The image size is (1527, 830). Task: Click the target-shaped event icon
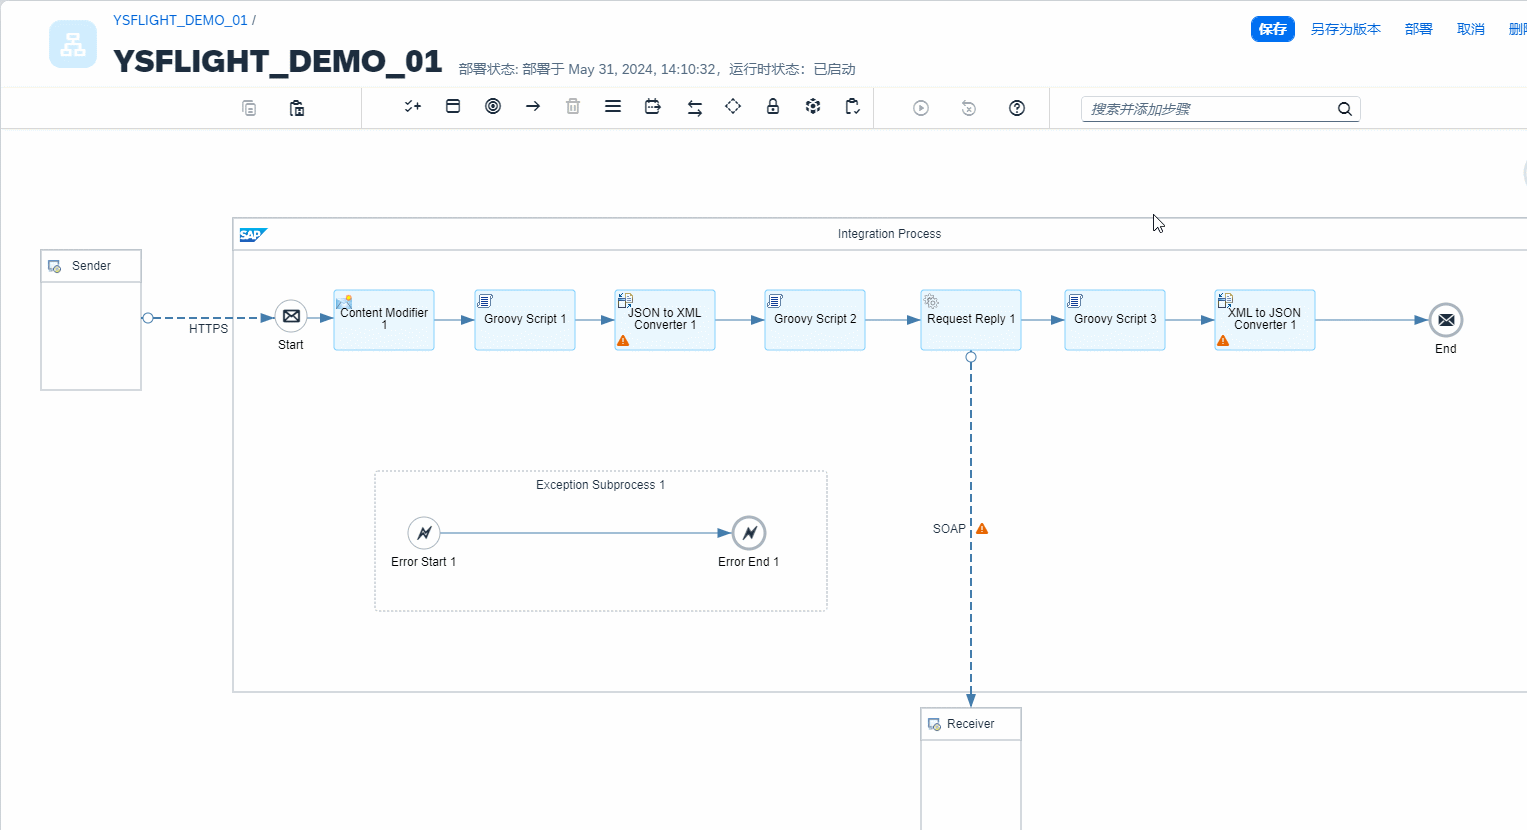[x=493, y=106]
